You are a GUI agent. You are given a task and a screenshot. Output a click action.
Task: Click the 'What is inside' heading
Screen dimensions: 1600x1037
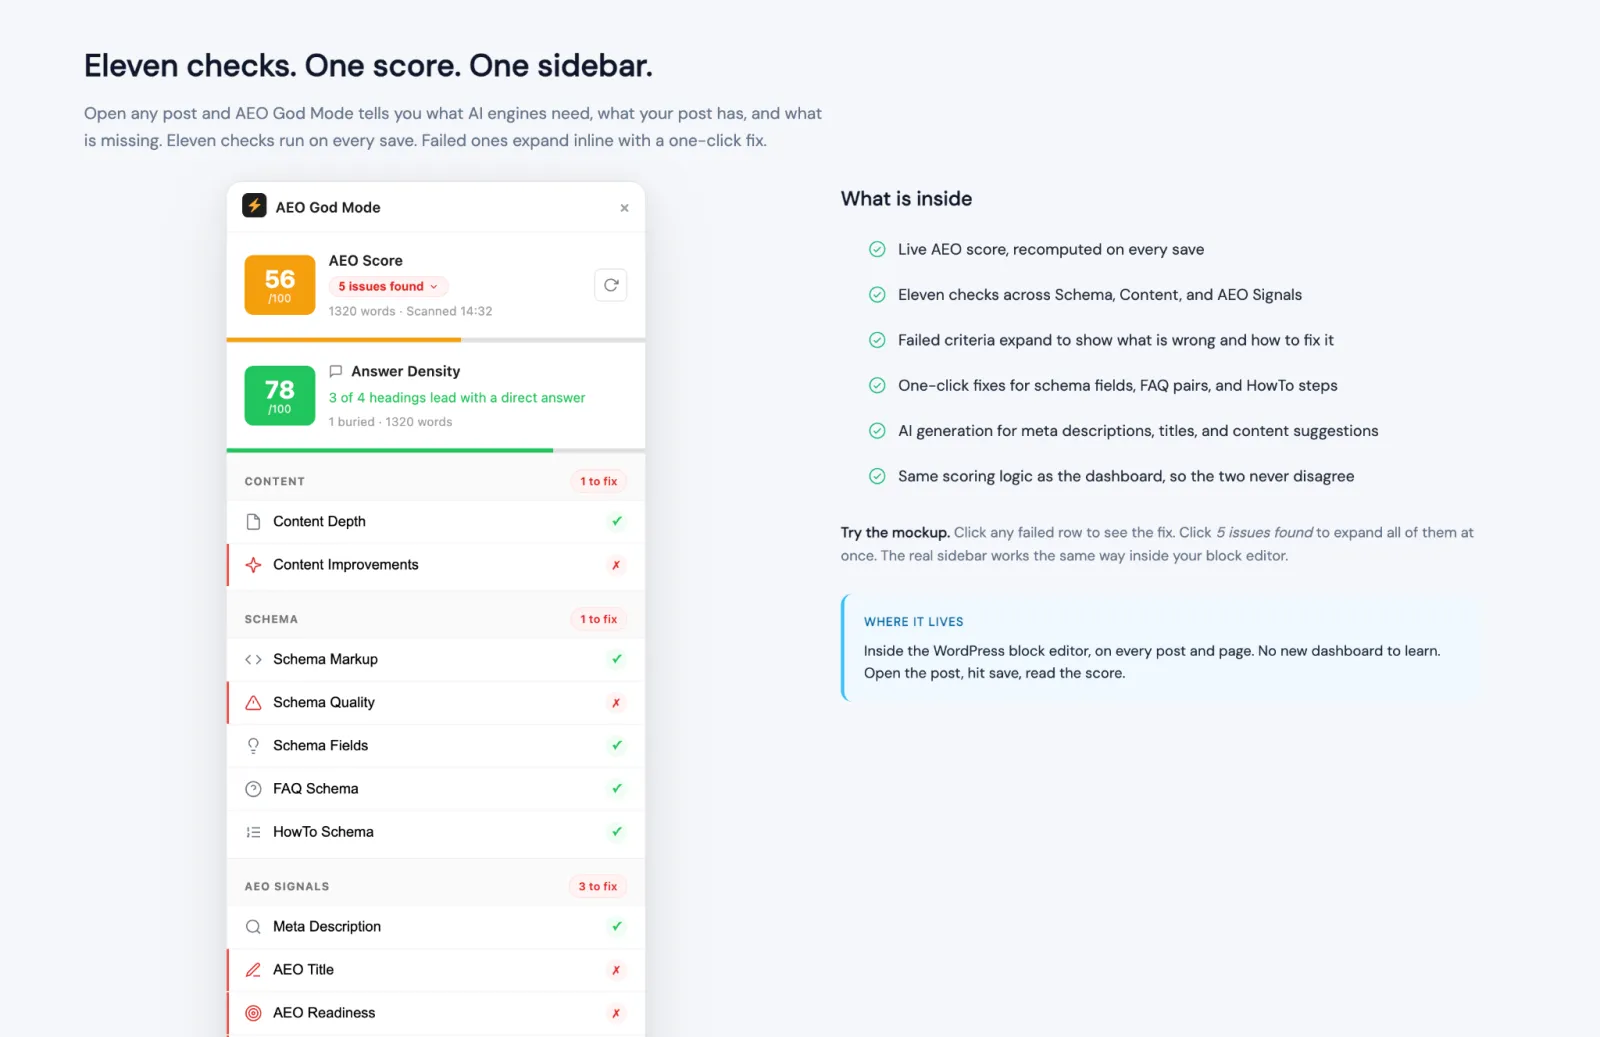click(x=906, y=198)
